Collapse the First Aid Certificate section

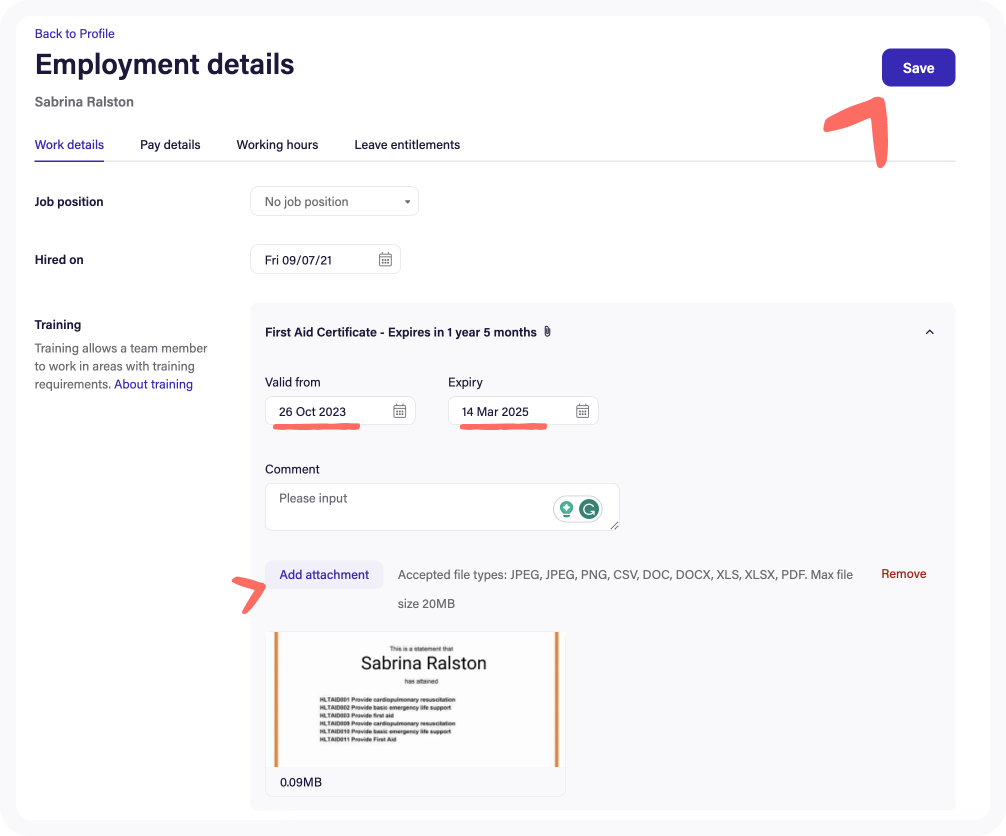929,332
